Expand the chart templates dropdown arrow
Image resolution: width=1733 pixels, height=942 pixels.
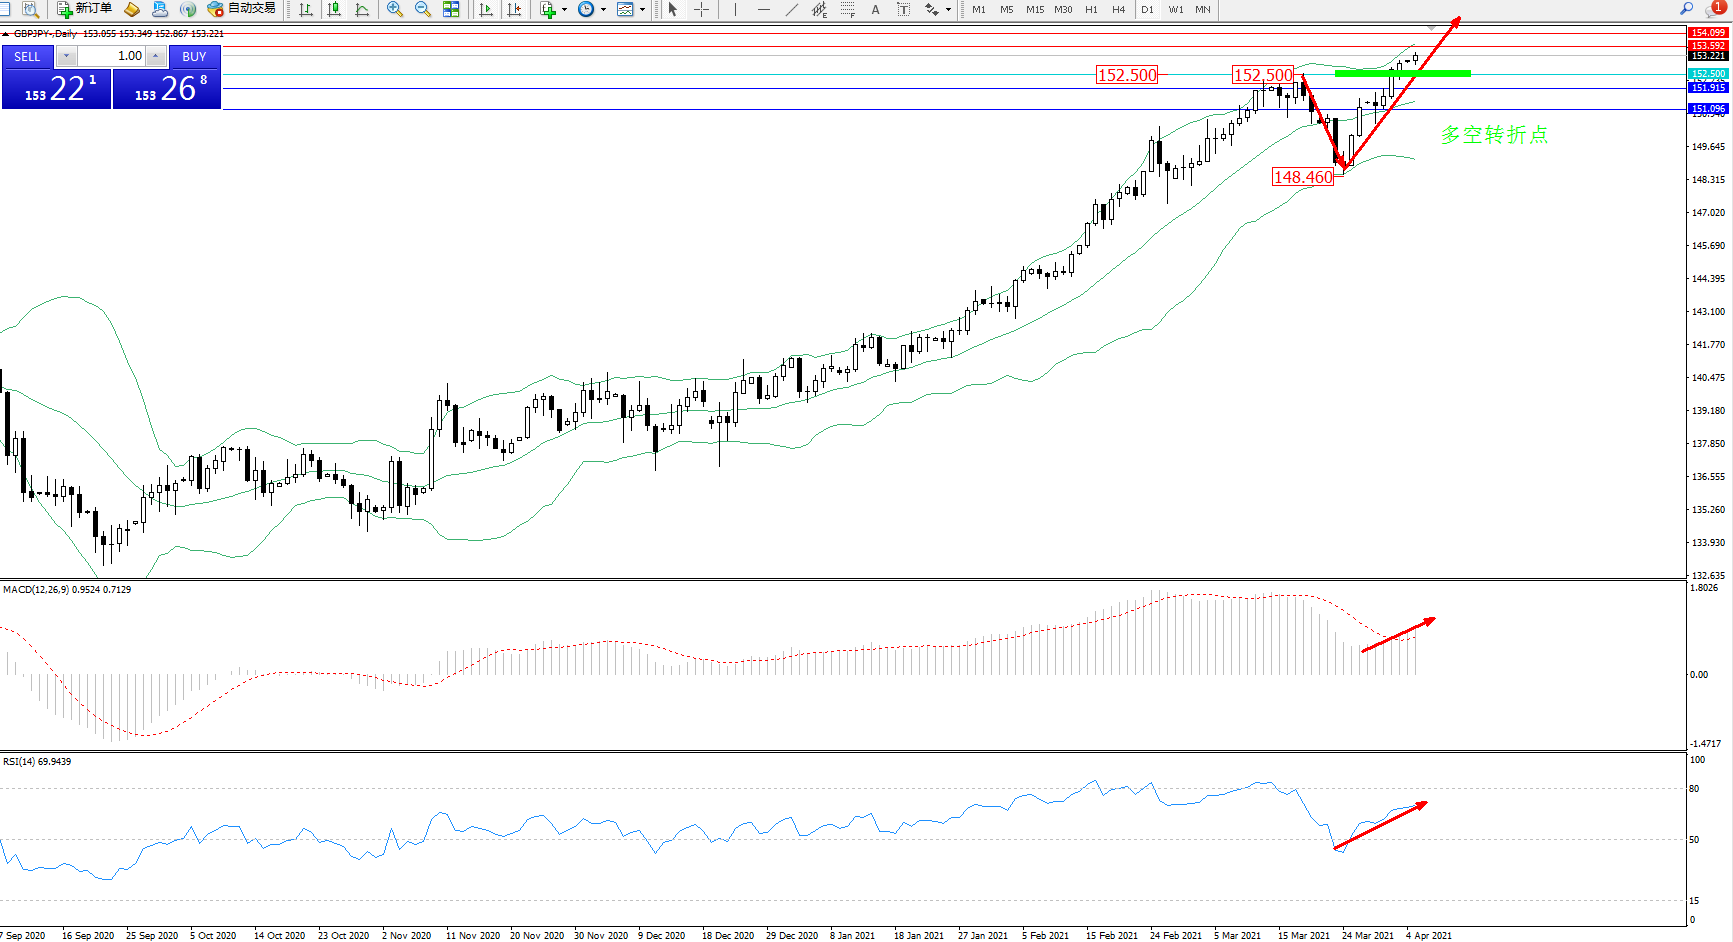(642, 10)
